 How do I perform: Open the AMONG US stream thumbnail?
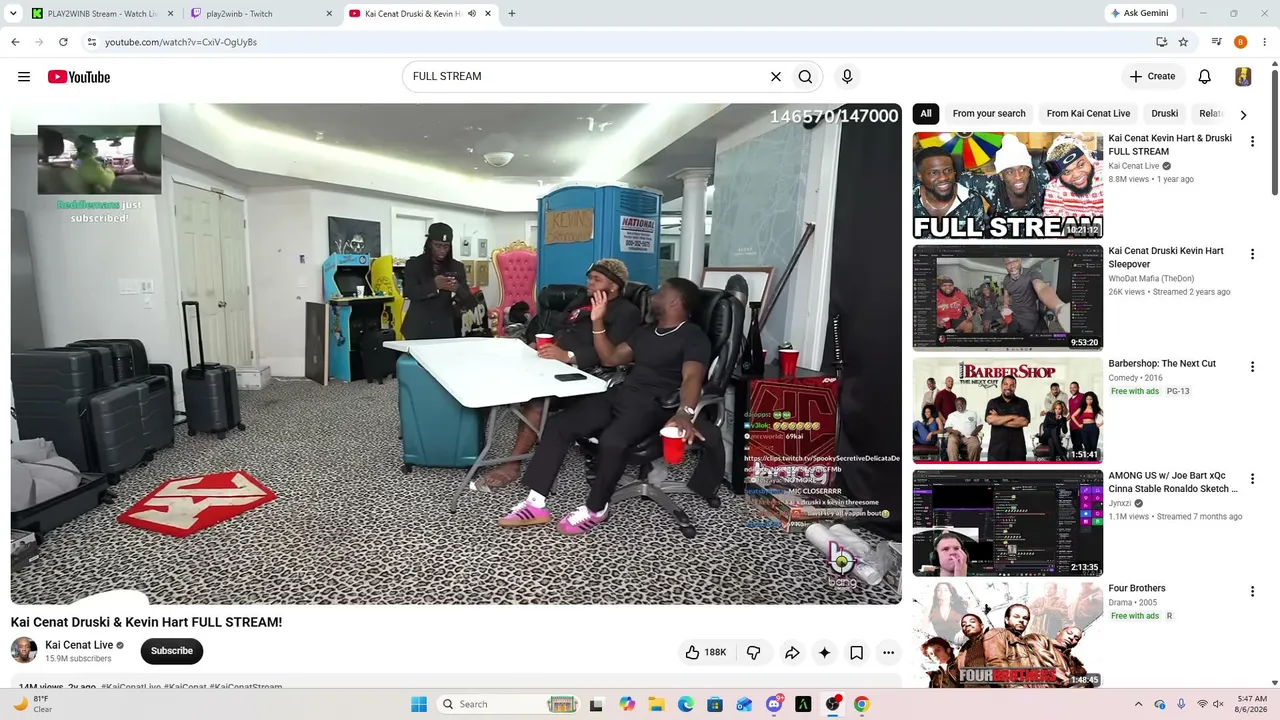1008,523
